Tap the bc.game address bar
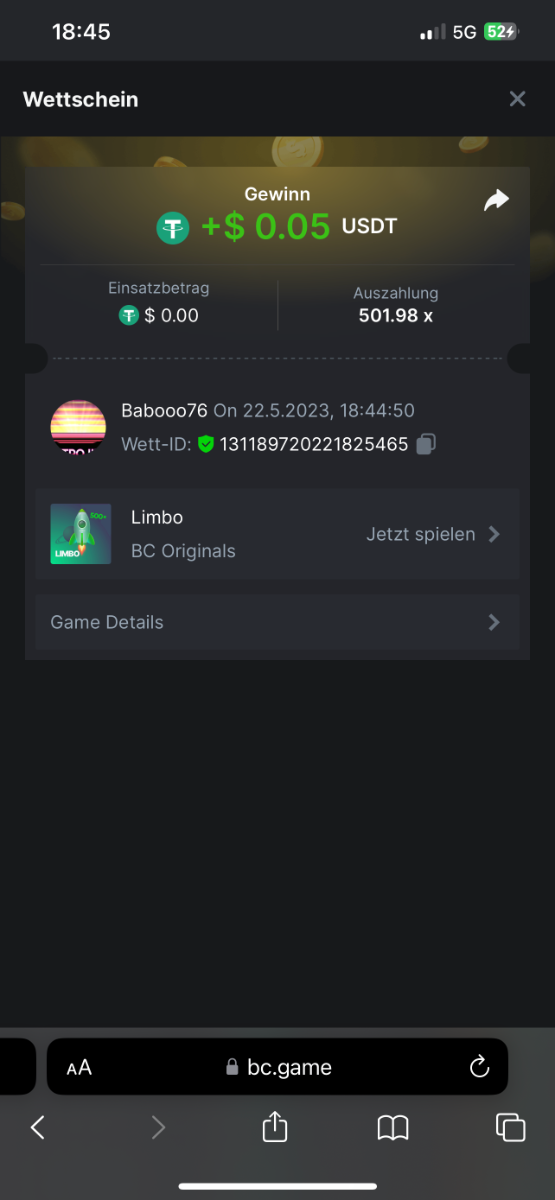The width and height of the screenshot is (555, 1200). point(277,1067)
